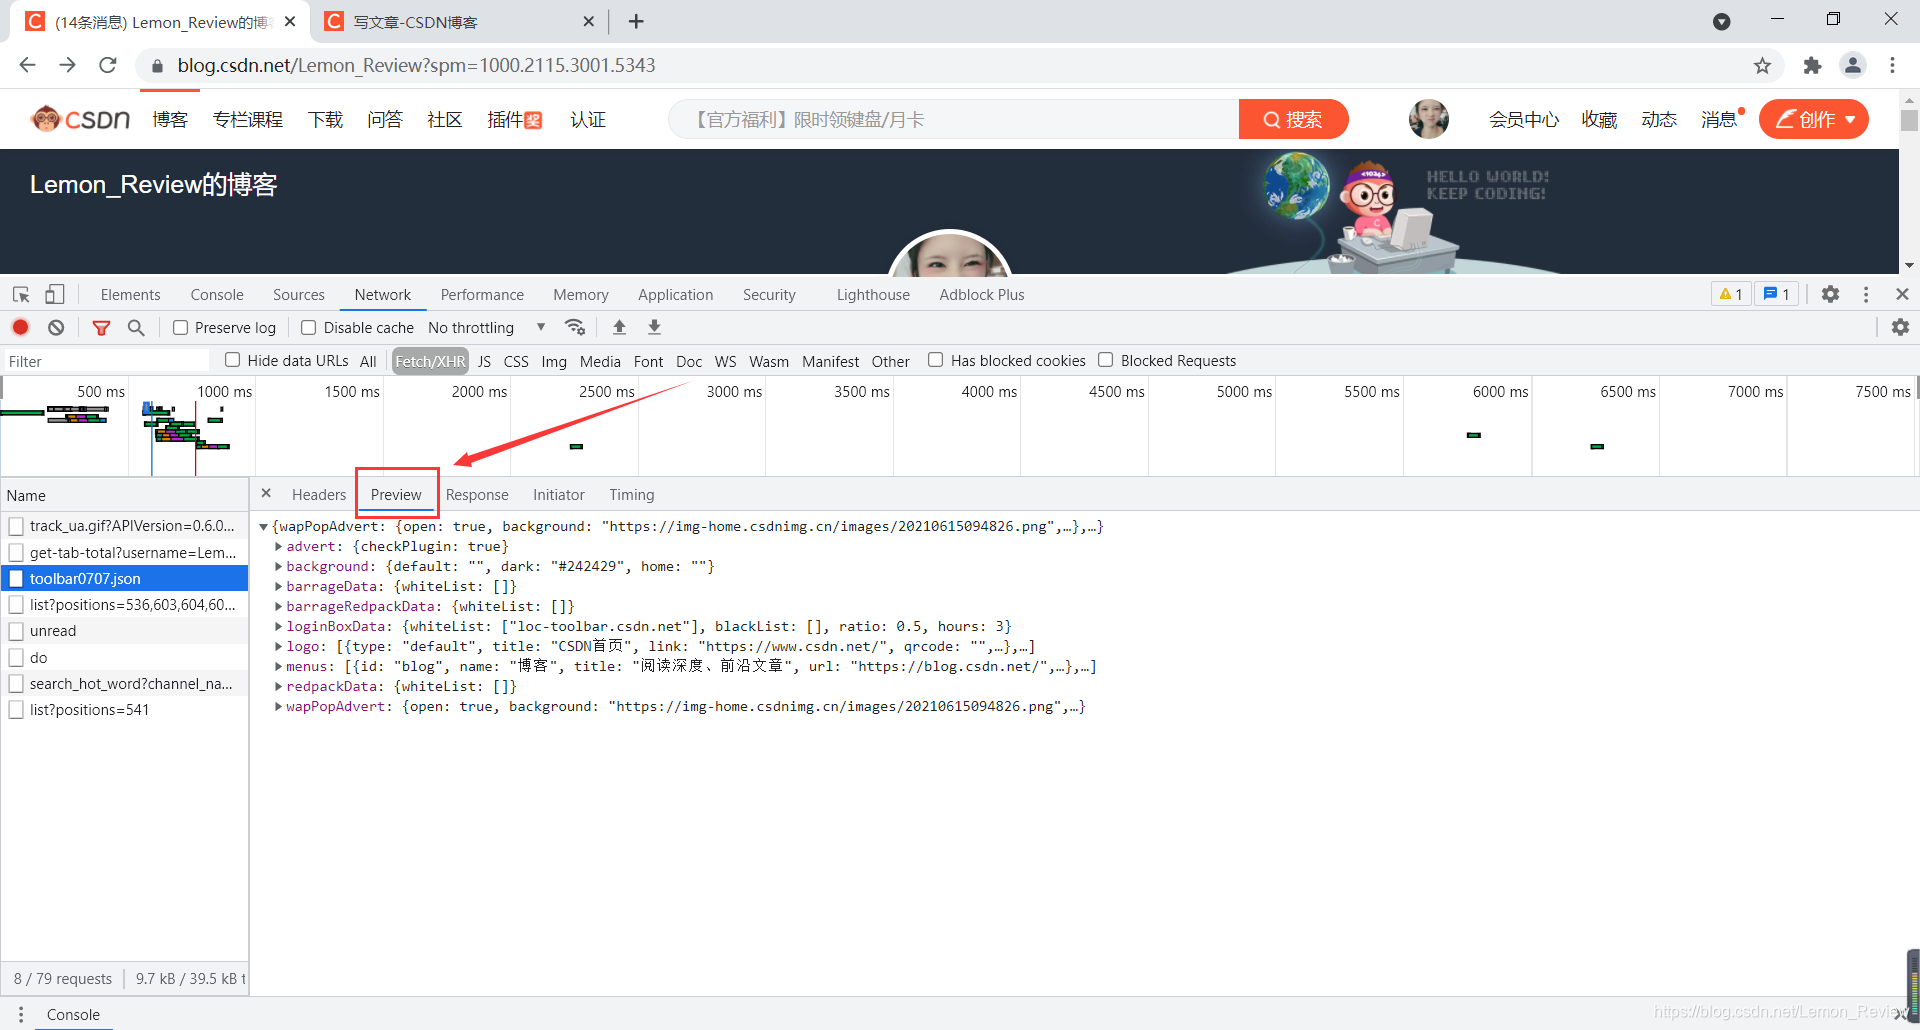This screenshot has height=1030, width=1920.
Task: Switch to the Response tab
Action: tap(477, 494)
